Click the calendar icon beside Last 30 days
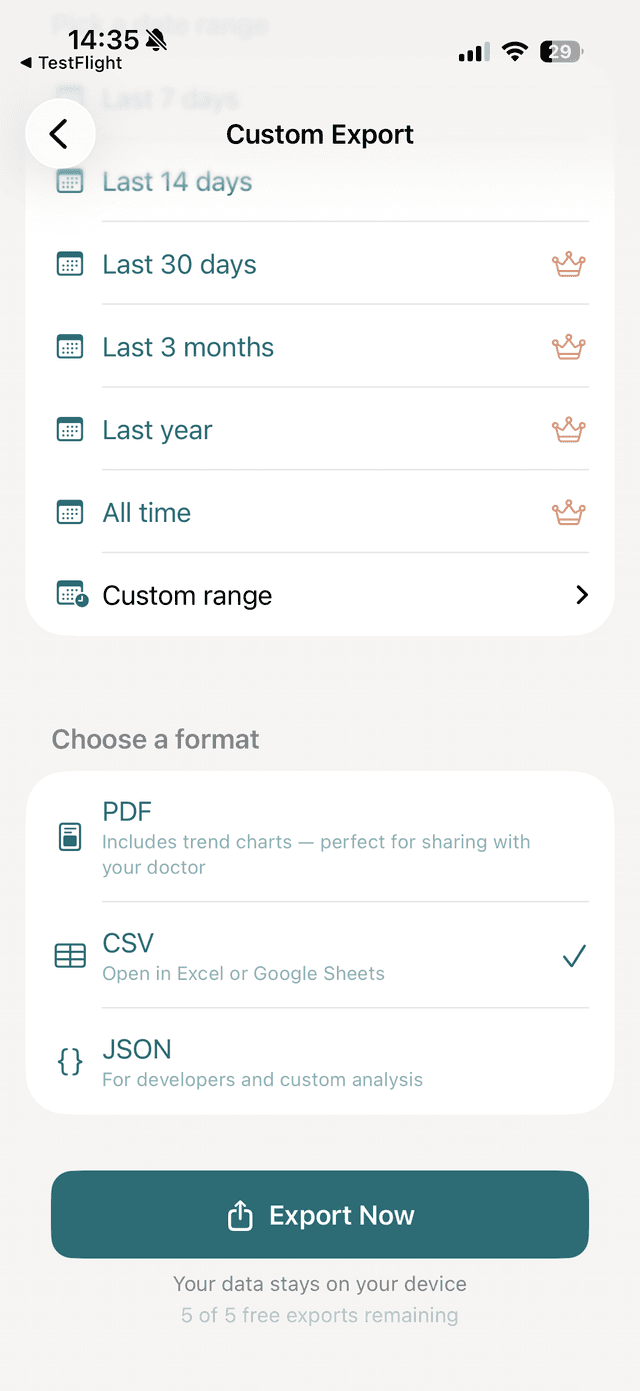The height and width of the screenshot is (1391, 640). pyautogui.click(x=69, y=264)
